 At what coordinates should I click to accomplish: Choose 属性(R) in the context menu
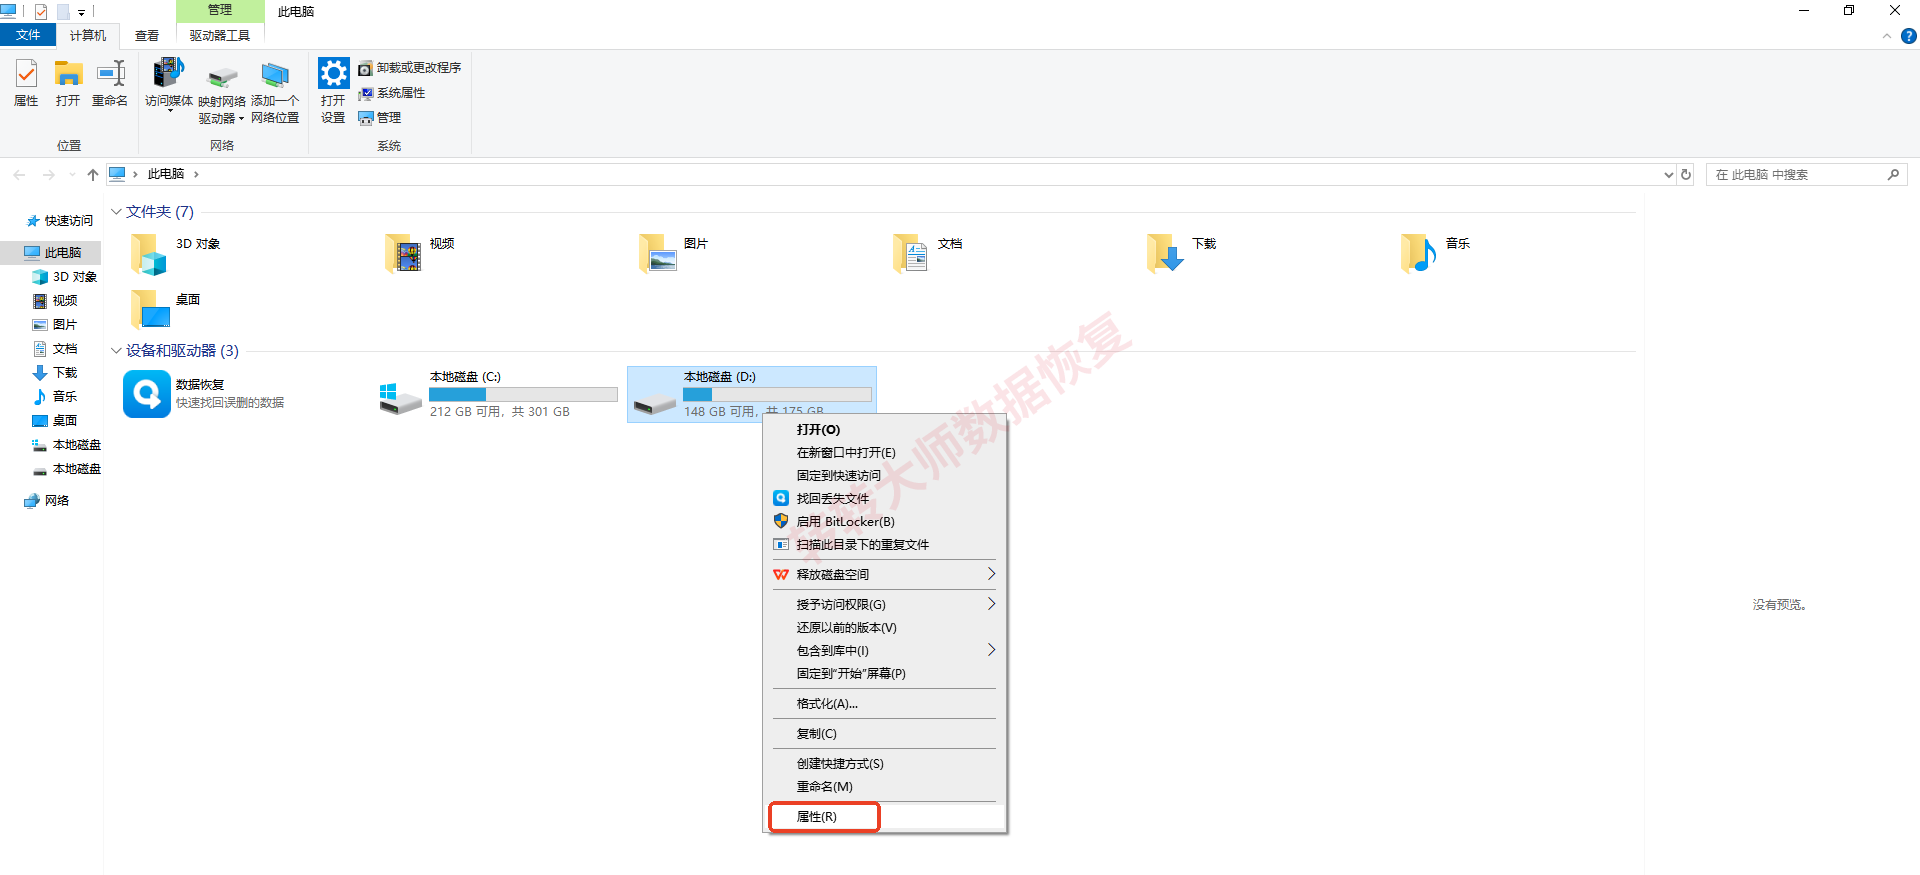(x=885, y=817)
